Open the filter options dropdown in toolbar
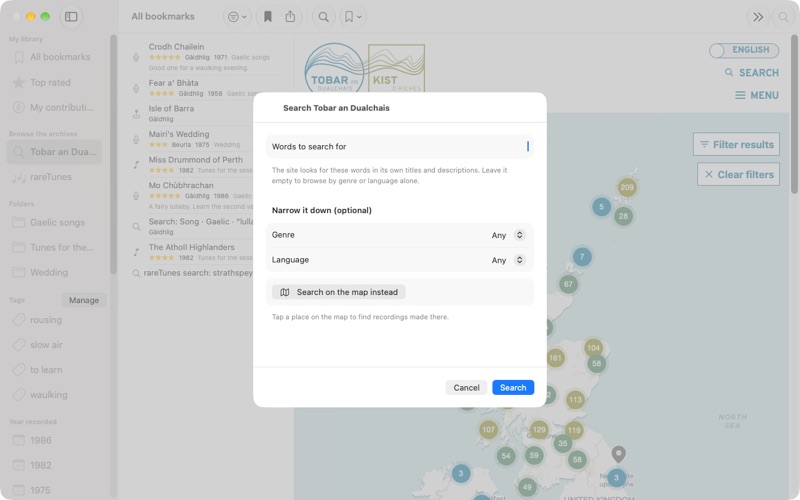Image resolution: width=800 pixels, height=500 pixels. [237, 17]
